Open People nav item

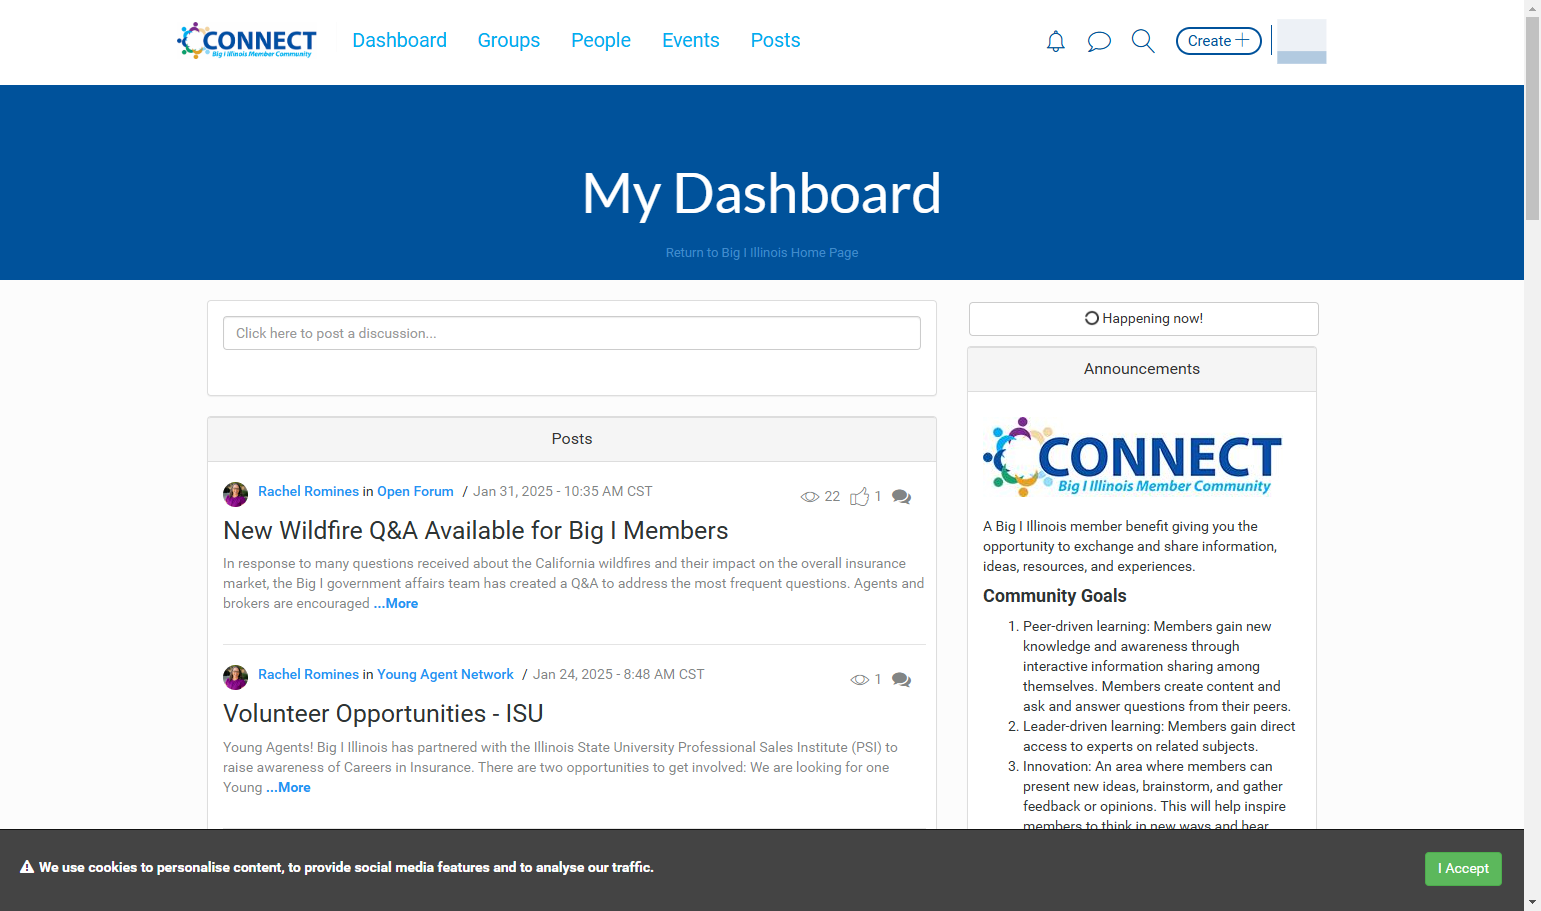click(x=601, y=40)
